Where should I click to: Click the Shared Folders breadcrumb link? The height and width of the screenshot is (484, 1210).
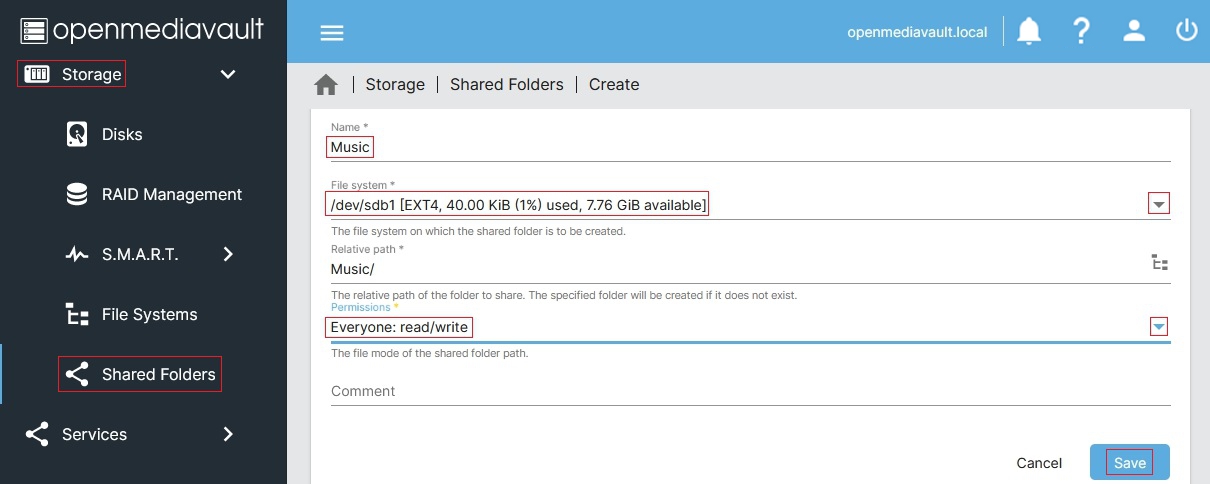tap(507, 85)
